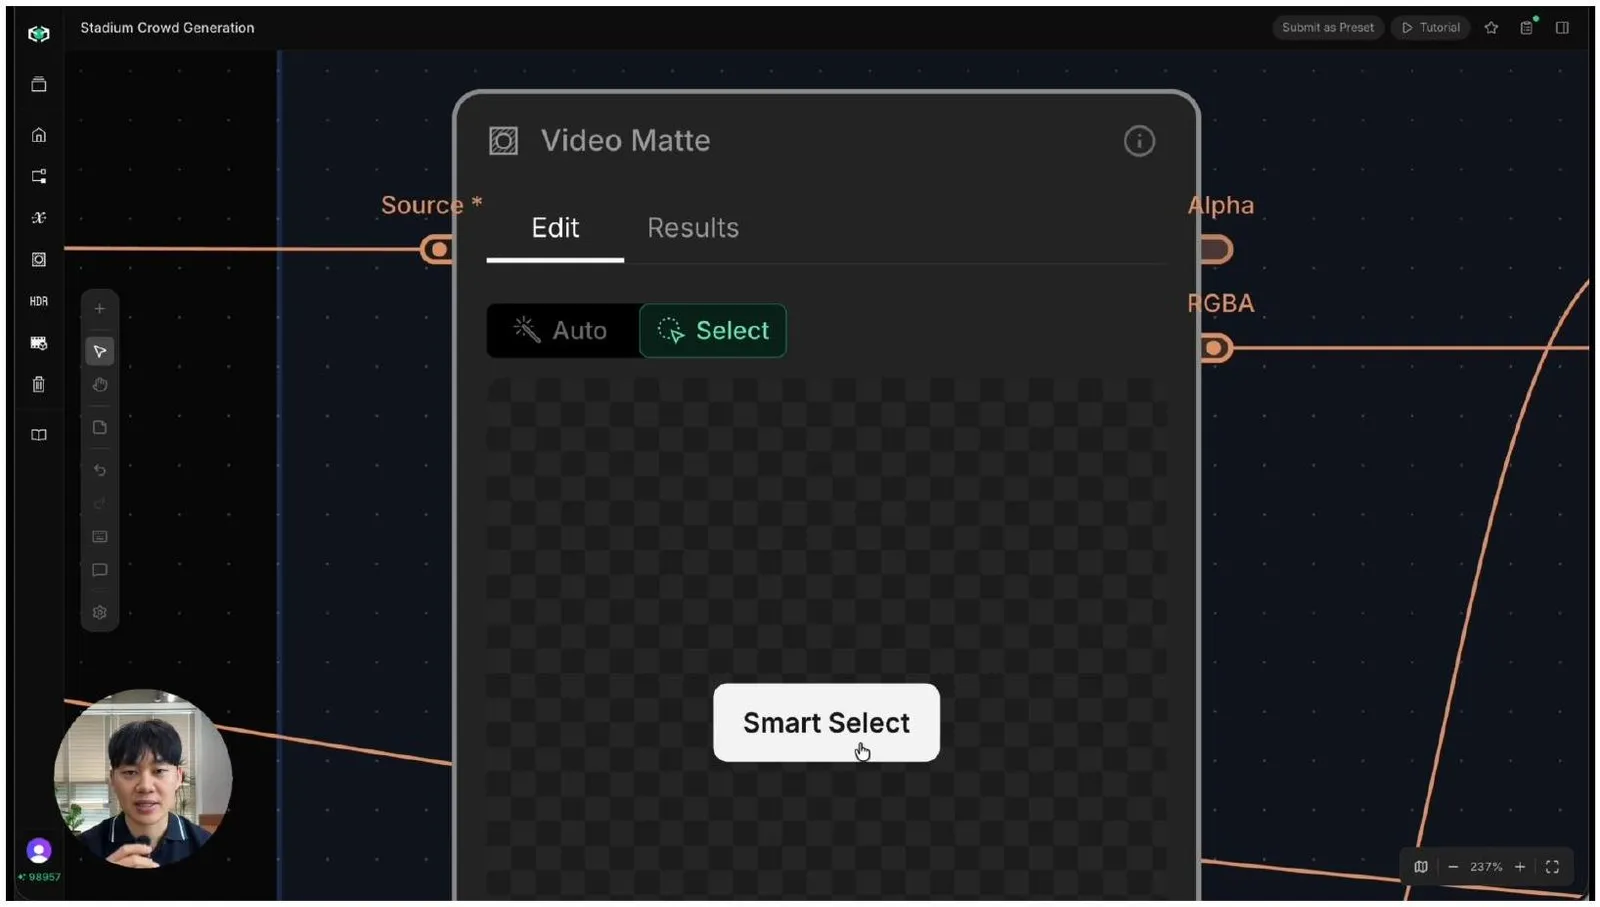Switch to the Results tab
Viewport: 1600px width, 907px height.
coord(693,229)
